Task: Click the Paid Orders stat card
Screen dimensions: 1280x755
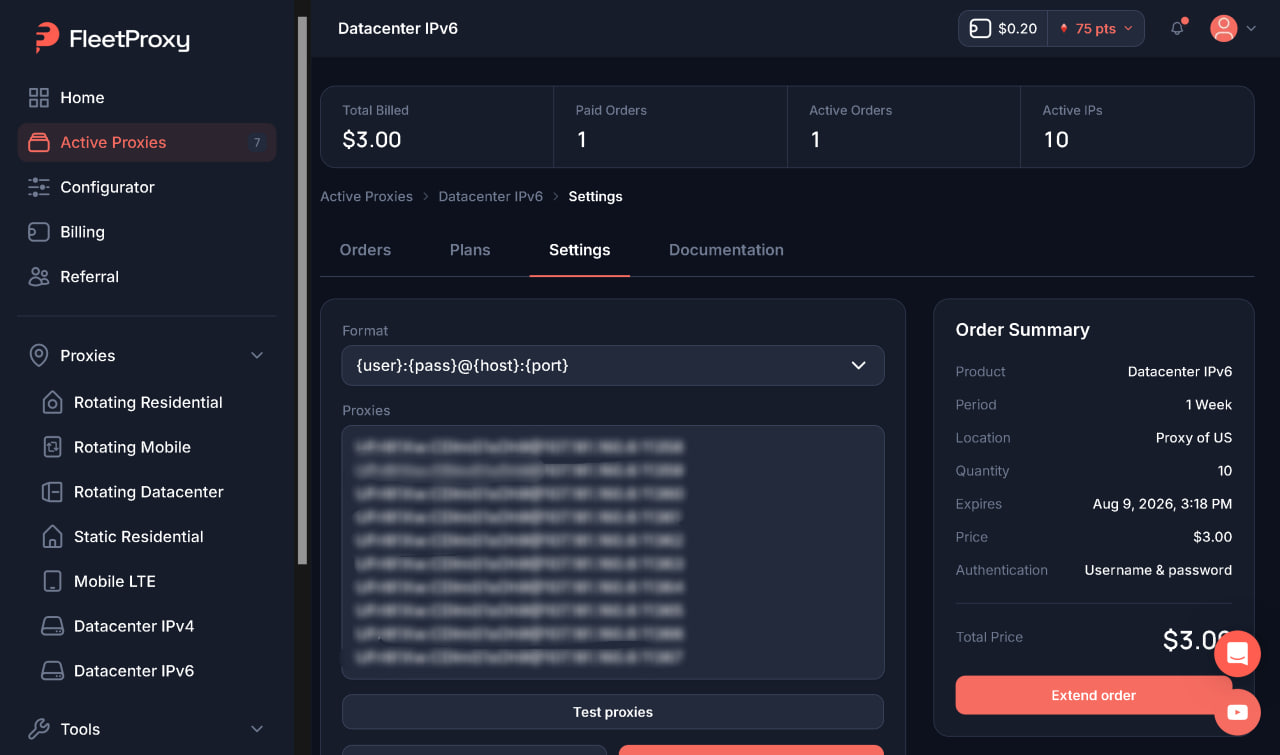Action: click(x=670, y=126)
